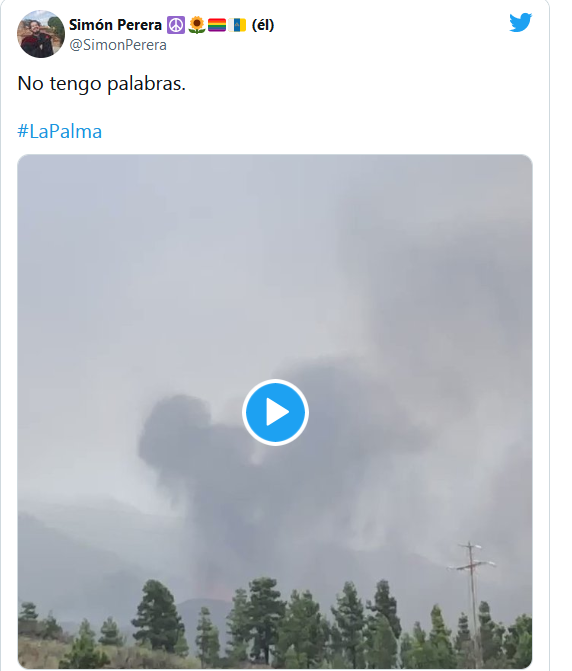Play the embedded La Palma video

coord(275,412)
